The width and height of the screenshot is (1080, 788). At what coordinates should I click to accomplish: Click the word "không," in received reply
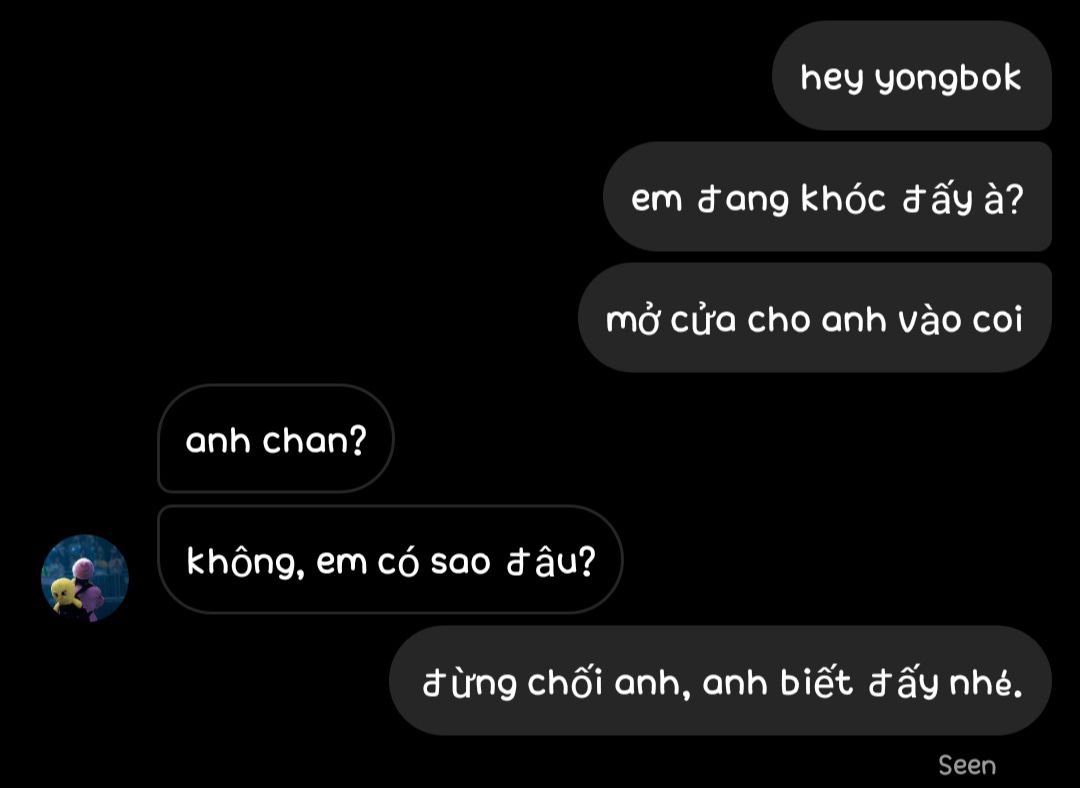coord(245,563)
